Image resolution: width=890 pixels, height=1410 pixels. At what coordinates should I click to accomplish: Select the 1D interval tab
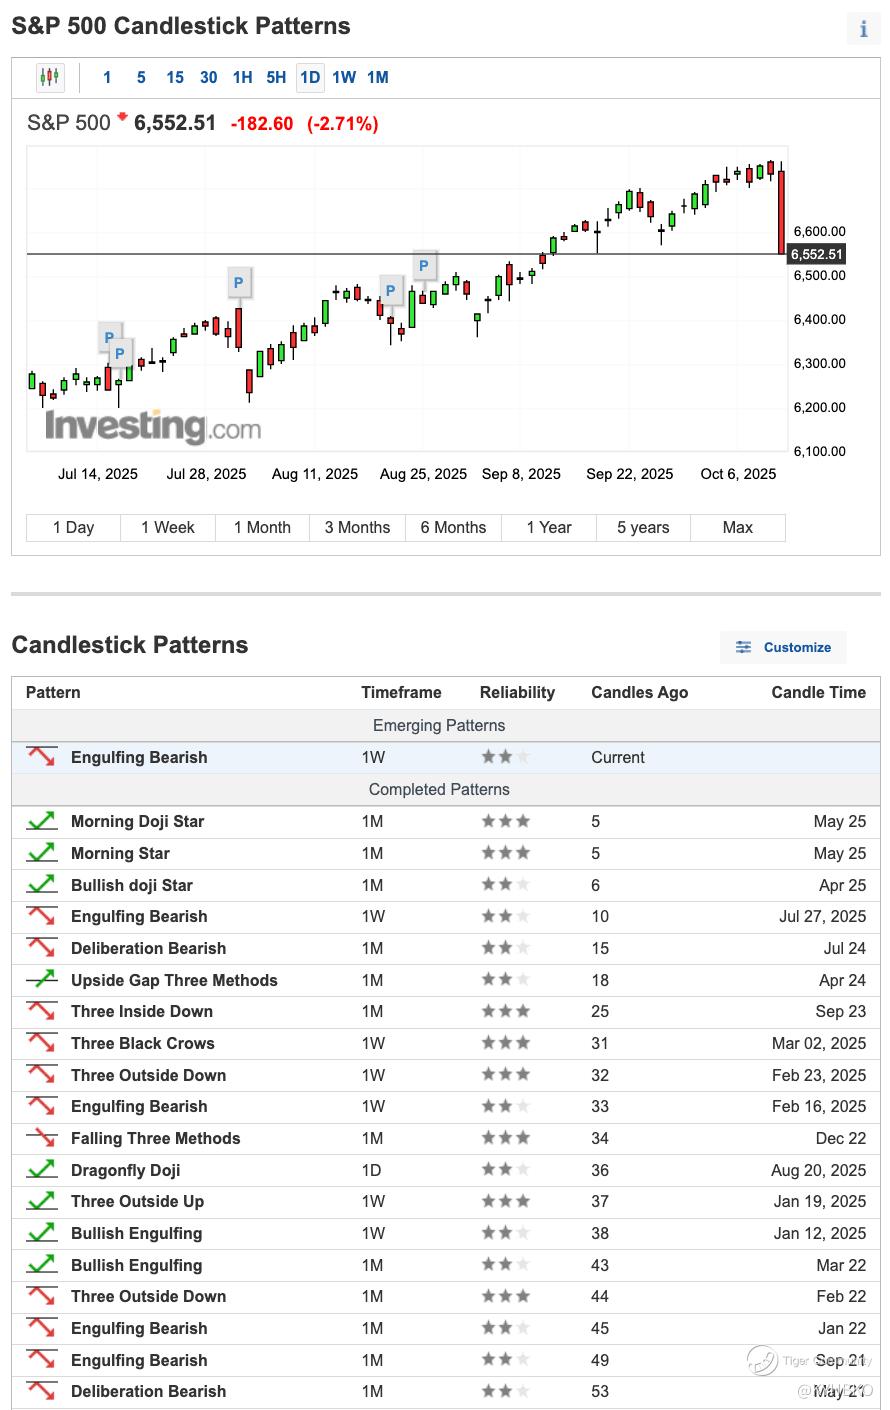pos(310,77)
